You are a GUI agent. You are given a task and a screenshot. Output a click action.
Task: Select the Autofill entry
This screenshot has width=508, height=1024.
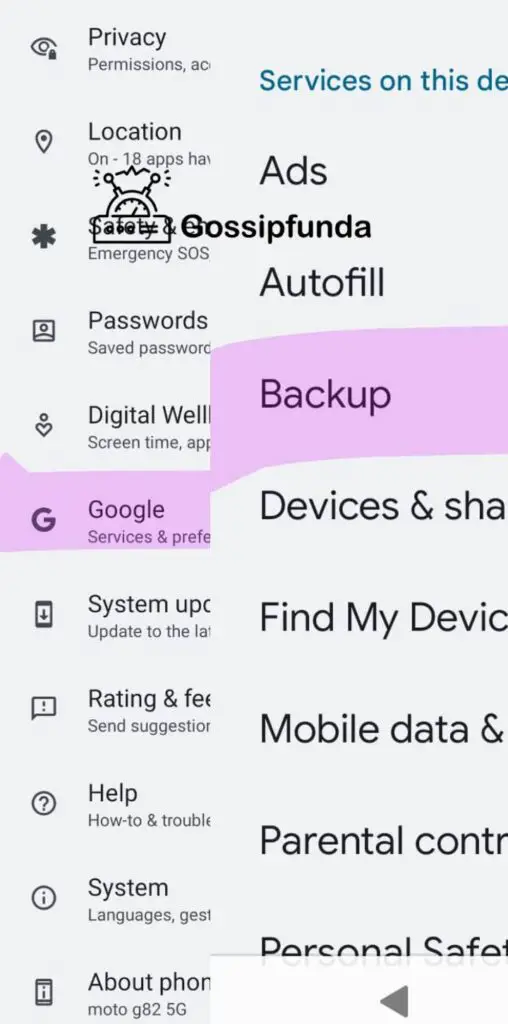(322, 283)
